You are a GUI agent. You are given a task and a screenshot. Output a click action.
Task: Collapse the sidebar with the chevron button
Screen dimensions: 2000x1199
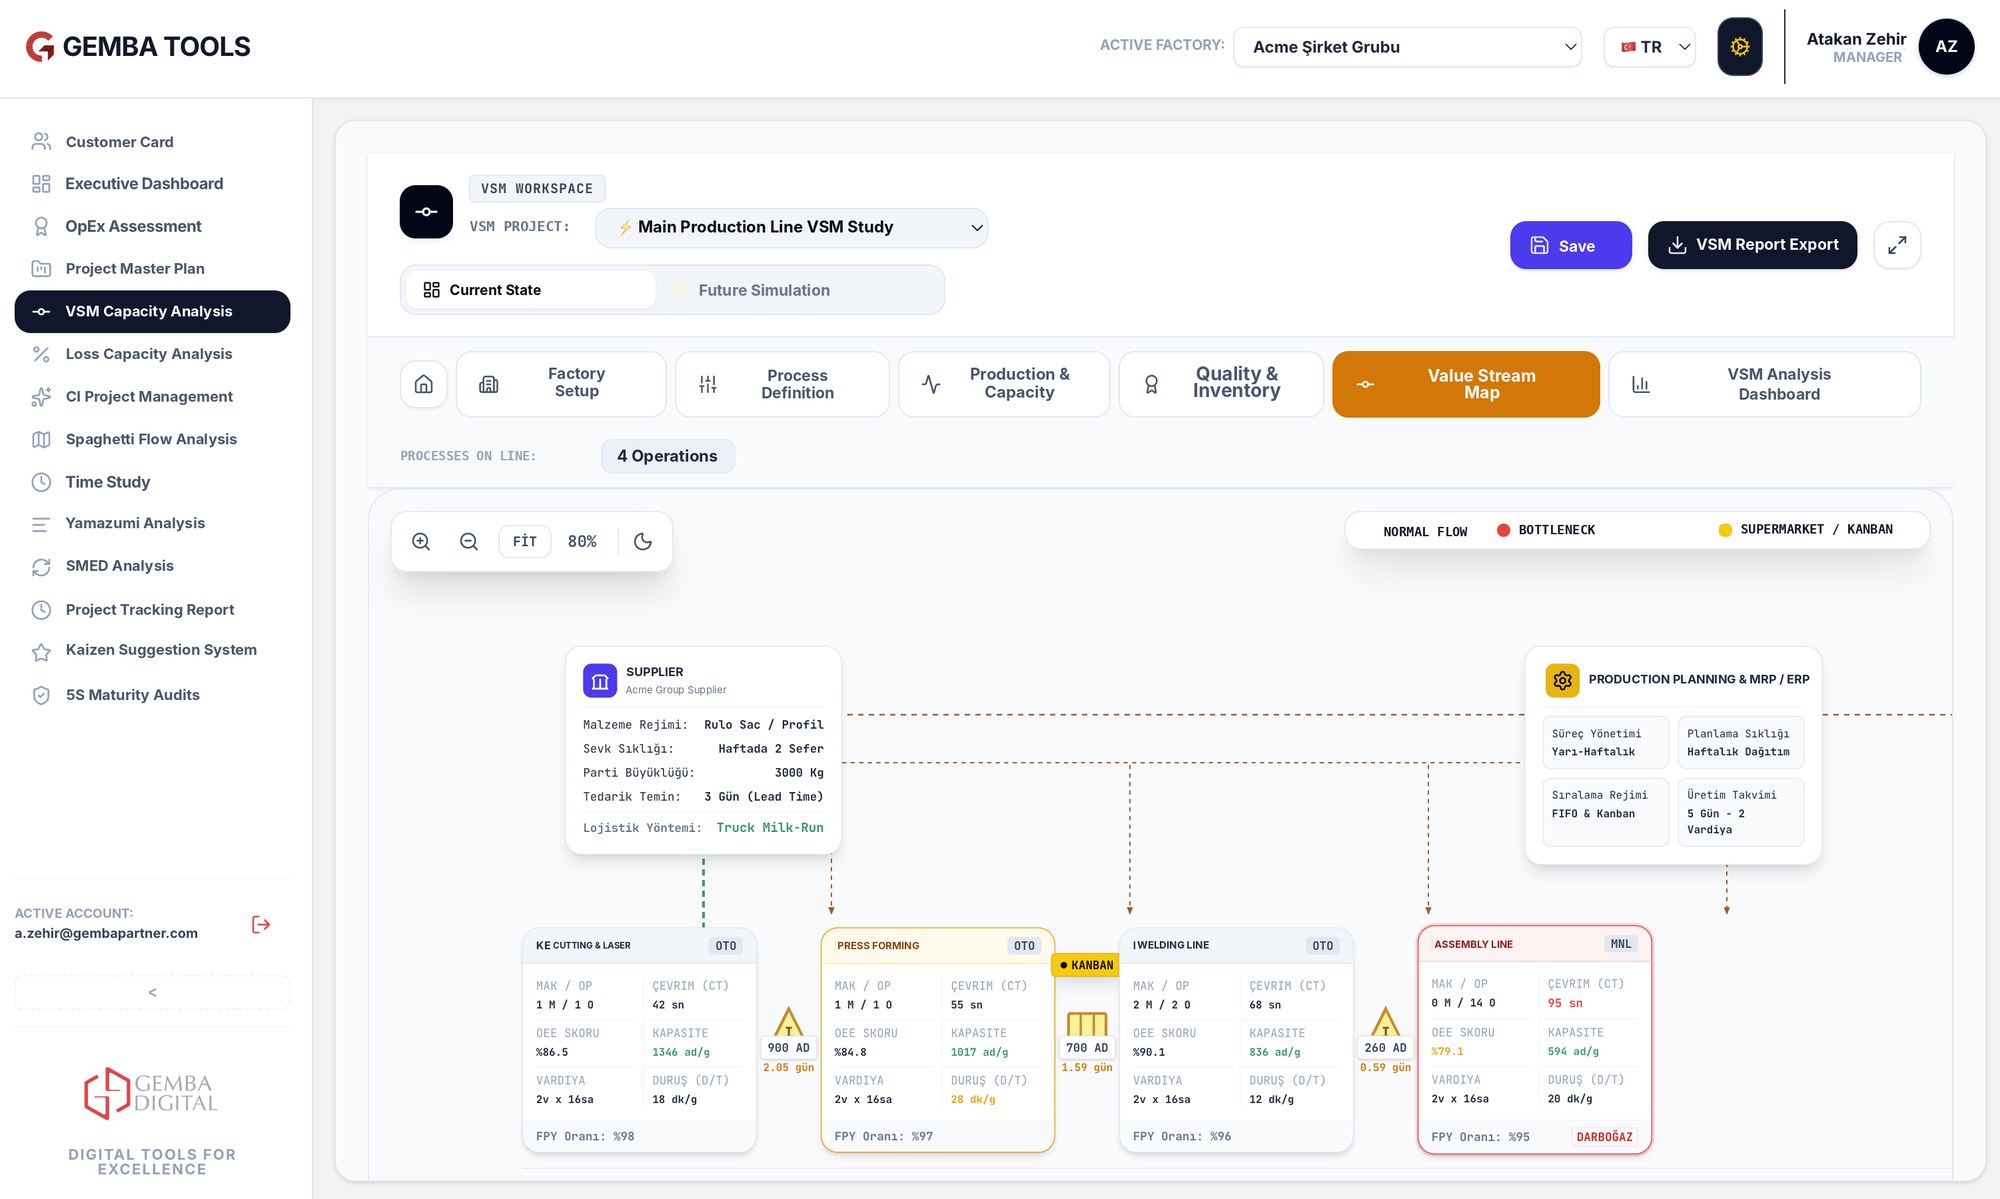152,992
